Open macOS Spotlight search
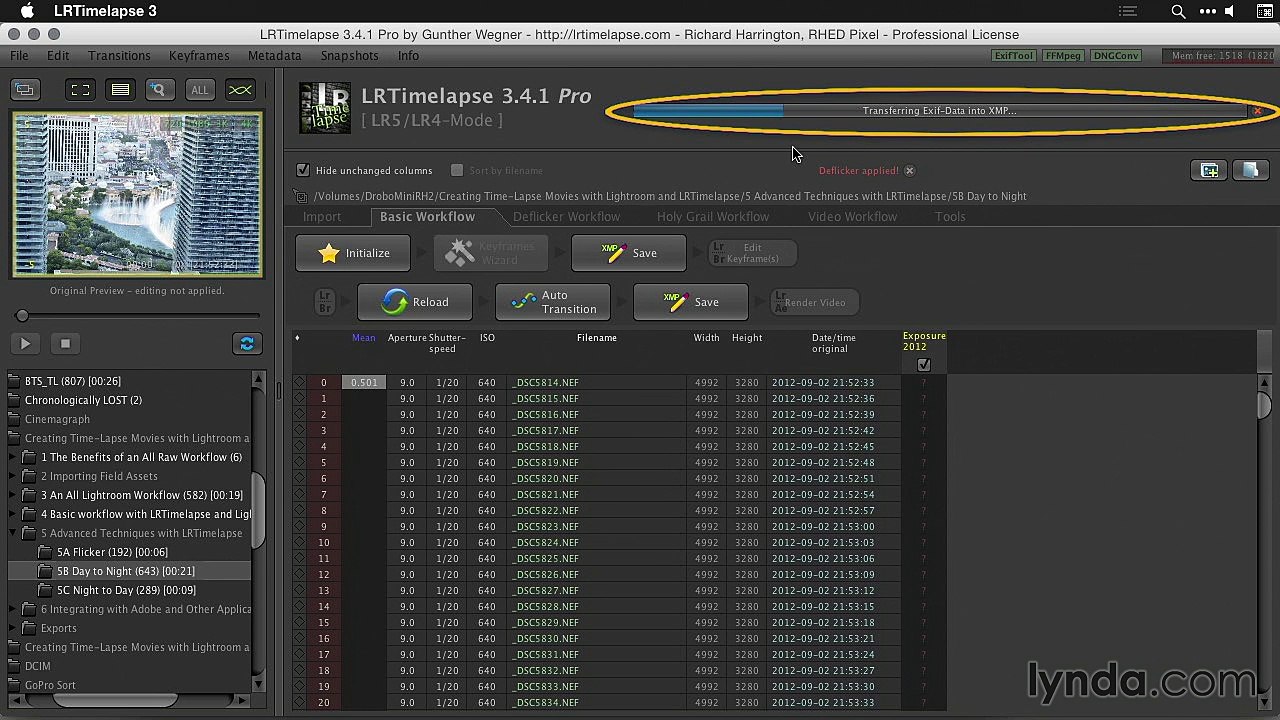The height and width of the screenshot is (720, 1280). tap(1178, 12)
